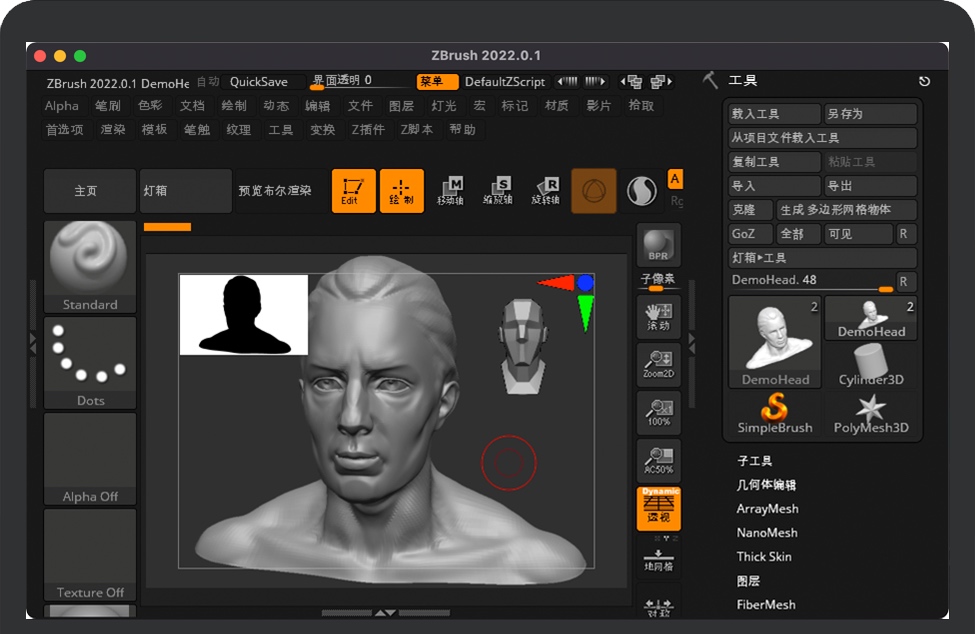
Task: Pick the Cylinder3D tool
Action: coord(871,365)
